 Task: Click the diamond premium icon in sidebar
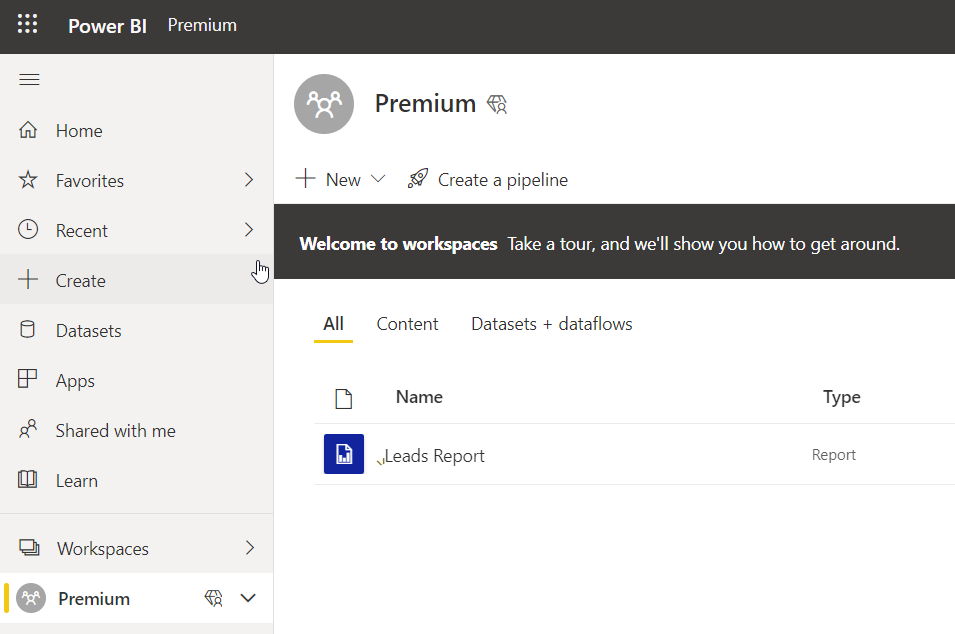click(x=214, y=598)
